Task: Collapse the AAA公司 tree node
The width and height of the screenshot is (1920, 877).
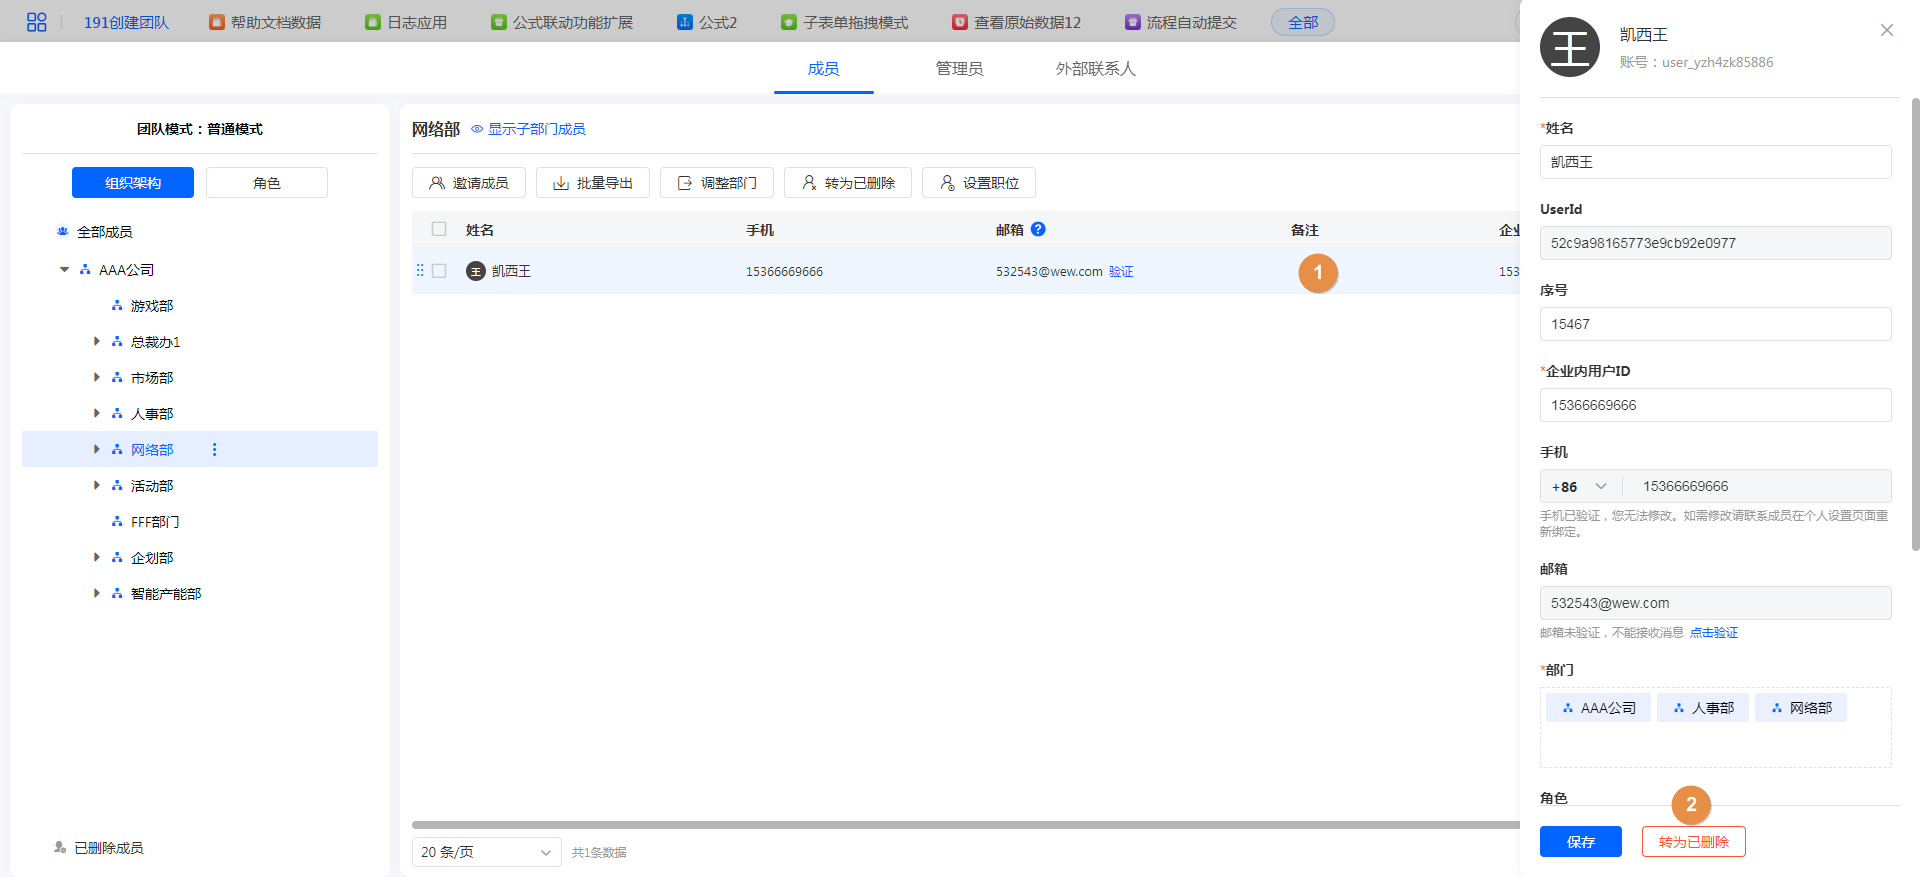Action: click(x=65, y=270)
